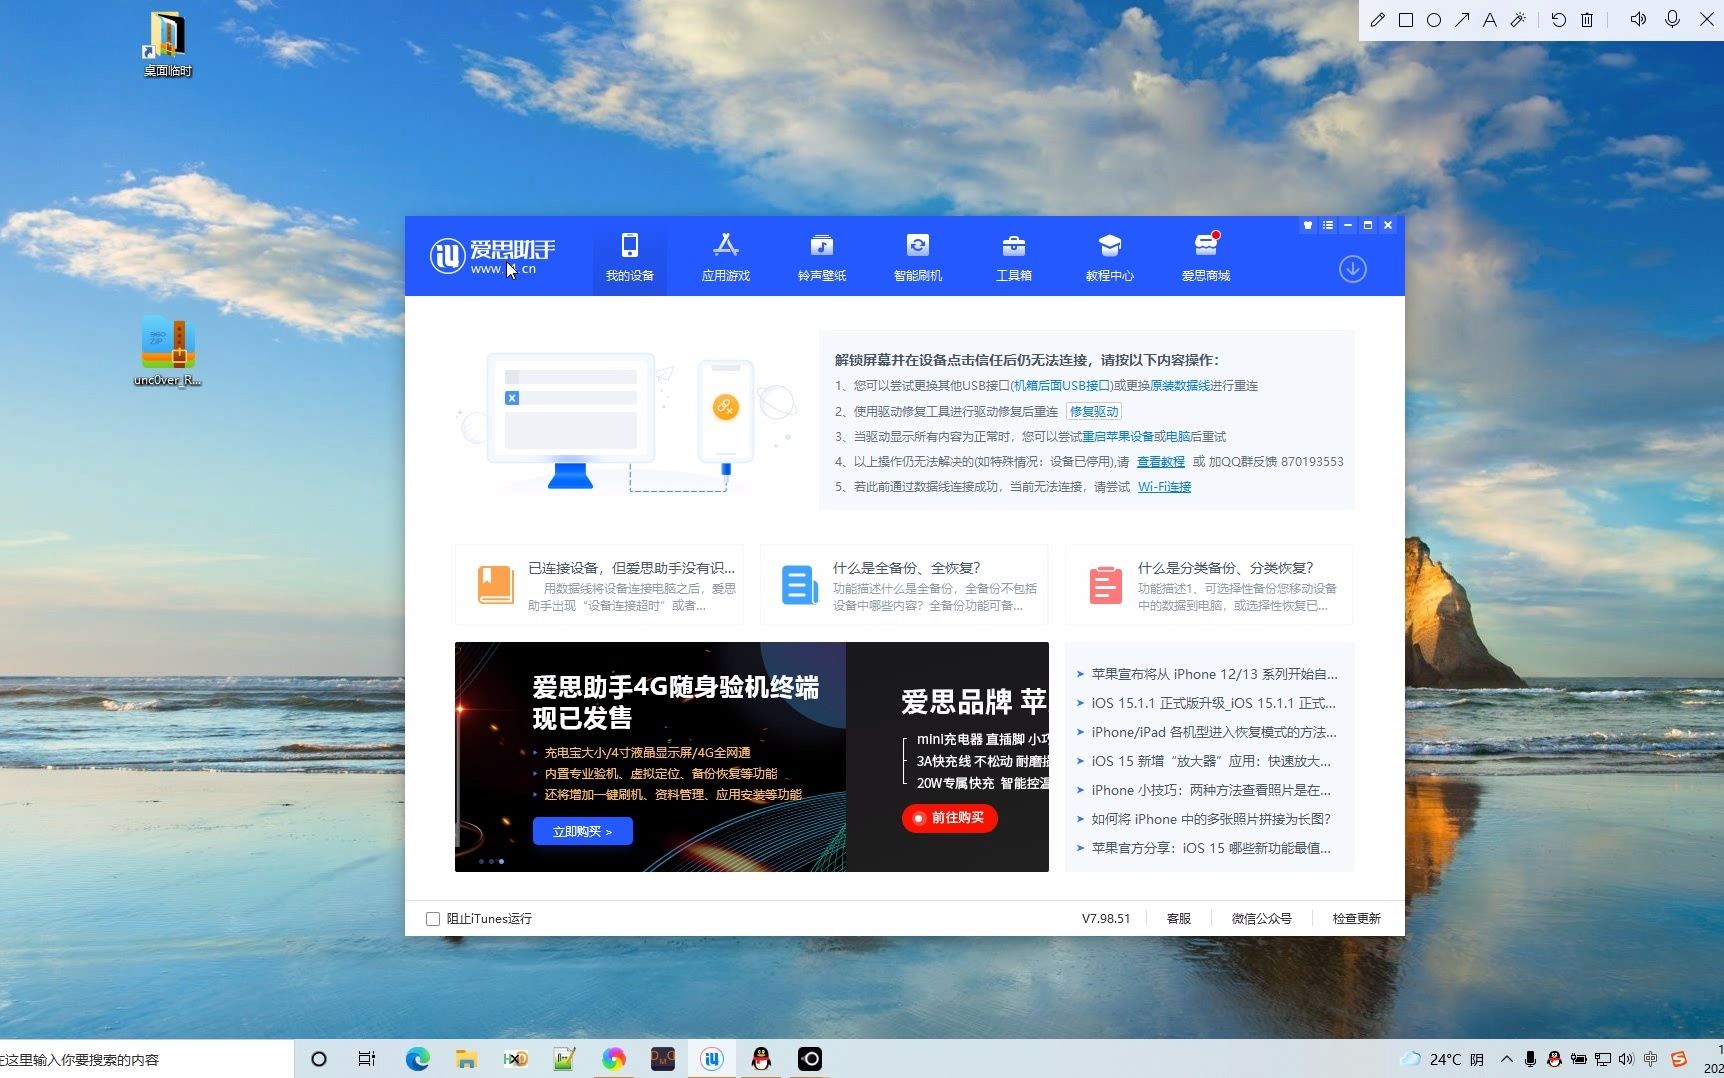This screenshot has height=1078, width=1724.
Task: Click the 立即购买 button on the banner
Action: [582, 831]
